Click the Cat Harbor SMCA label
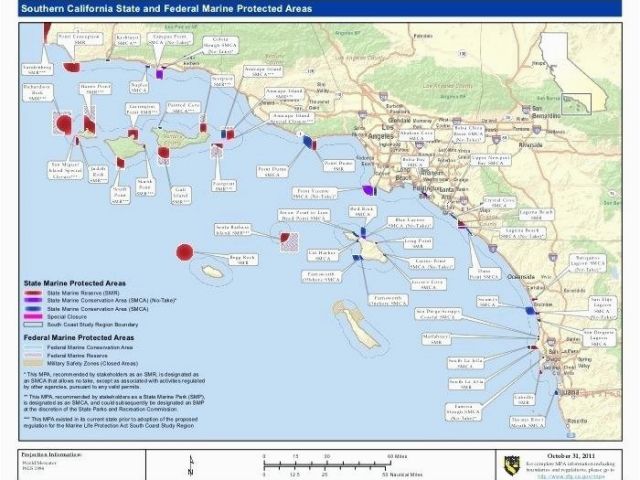Screen dimensions: 640x480 [x=322, y=256]
